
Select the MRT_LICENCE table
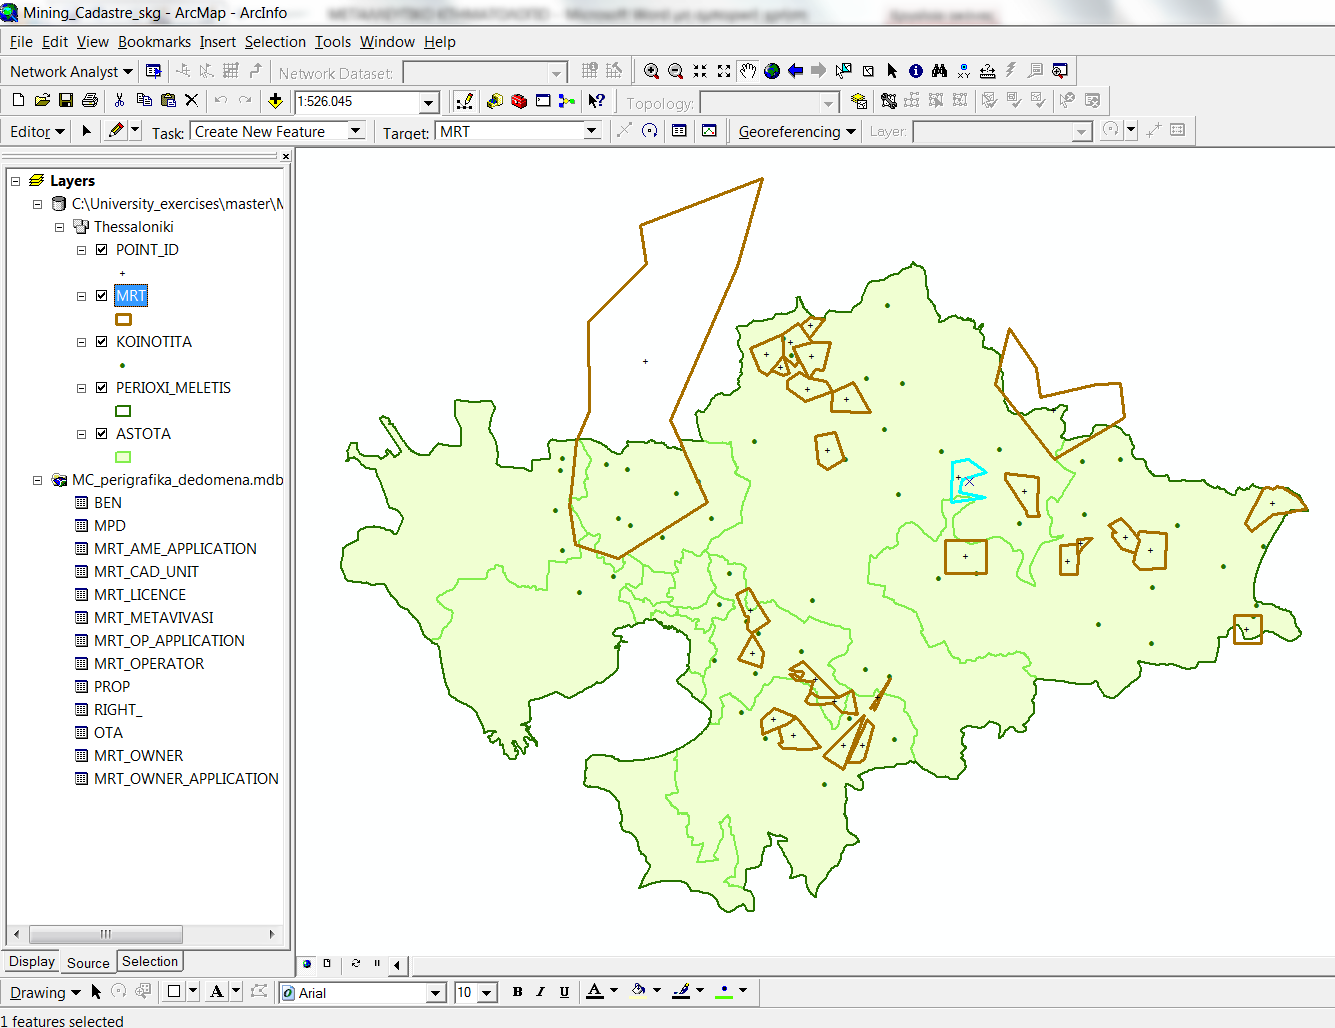click(x=139, y=595)
